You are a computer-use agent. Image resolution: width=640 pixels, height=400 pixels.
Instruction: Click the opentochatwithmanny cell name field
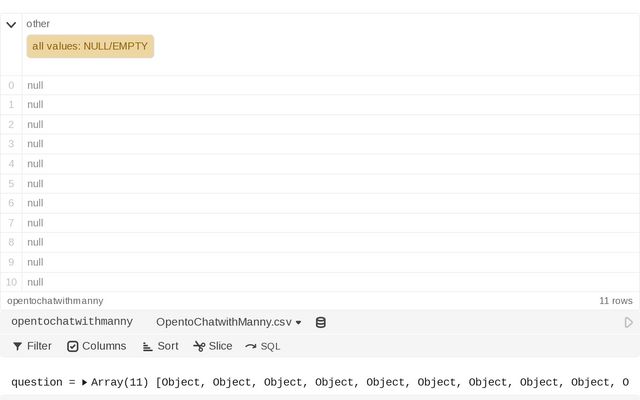pyautogui.click(x=72, y=322)
